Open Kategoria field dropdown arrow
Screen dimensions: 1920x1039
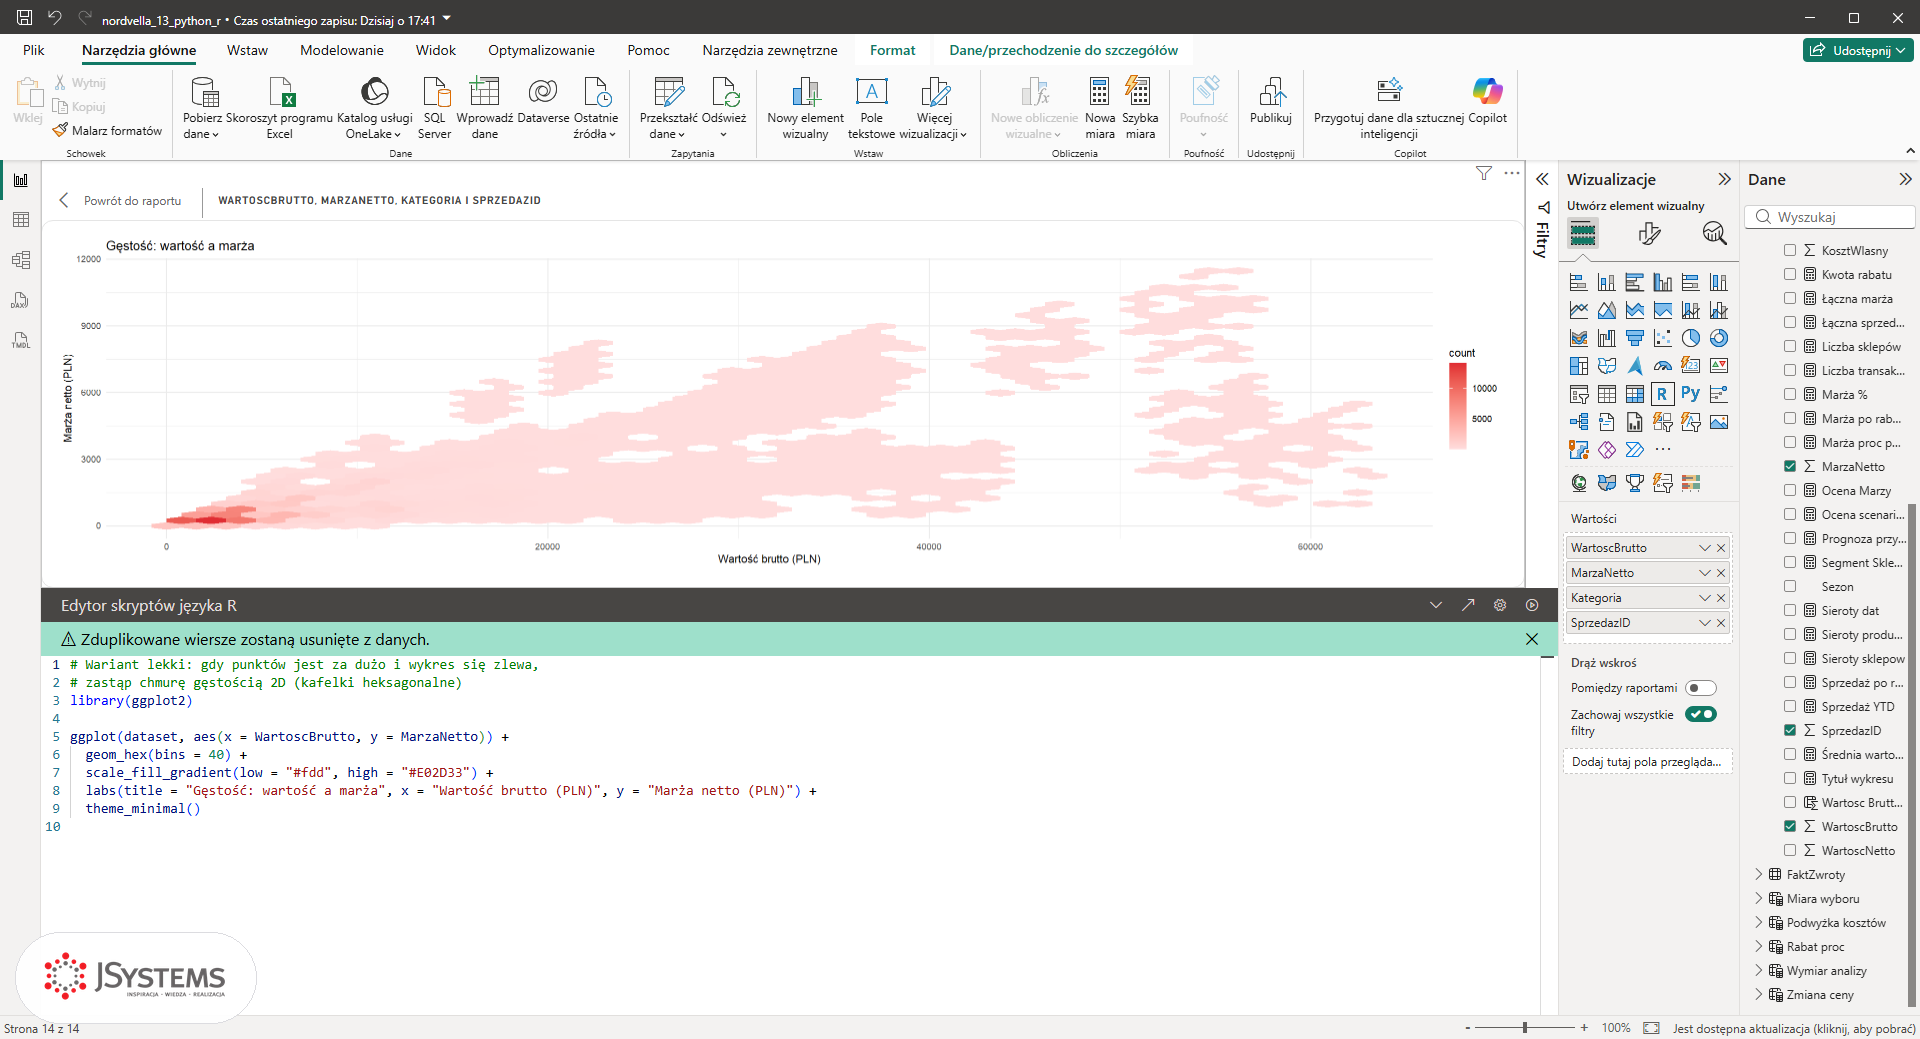tap(1705, 598)
